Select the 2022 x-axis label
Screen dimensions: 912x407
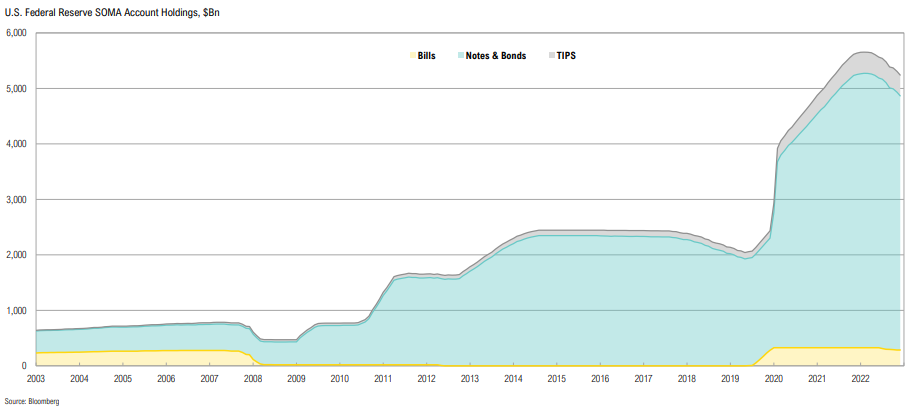pos(861,380)
